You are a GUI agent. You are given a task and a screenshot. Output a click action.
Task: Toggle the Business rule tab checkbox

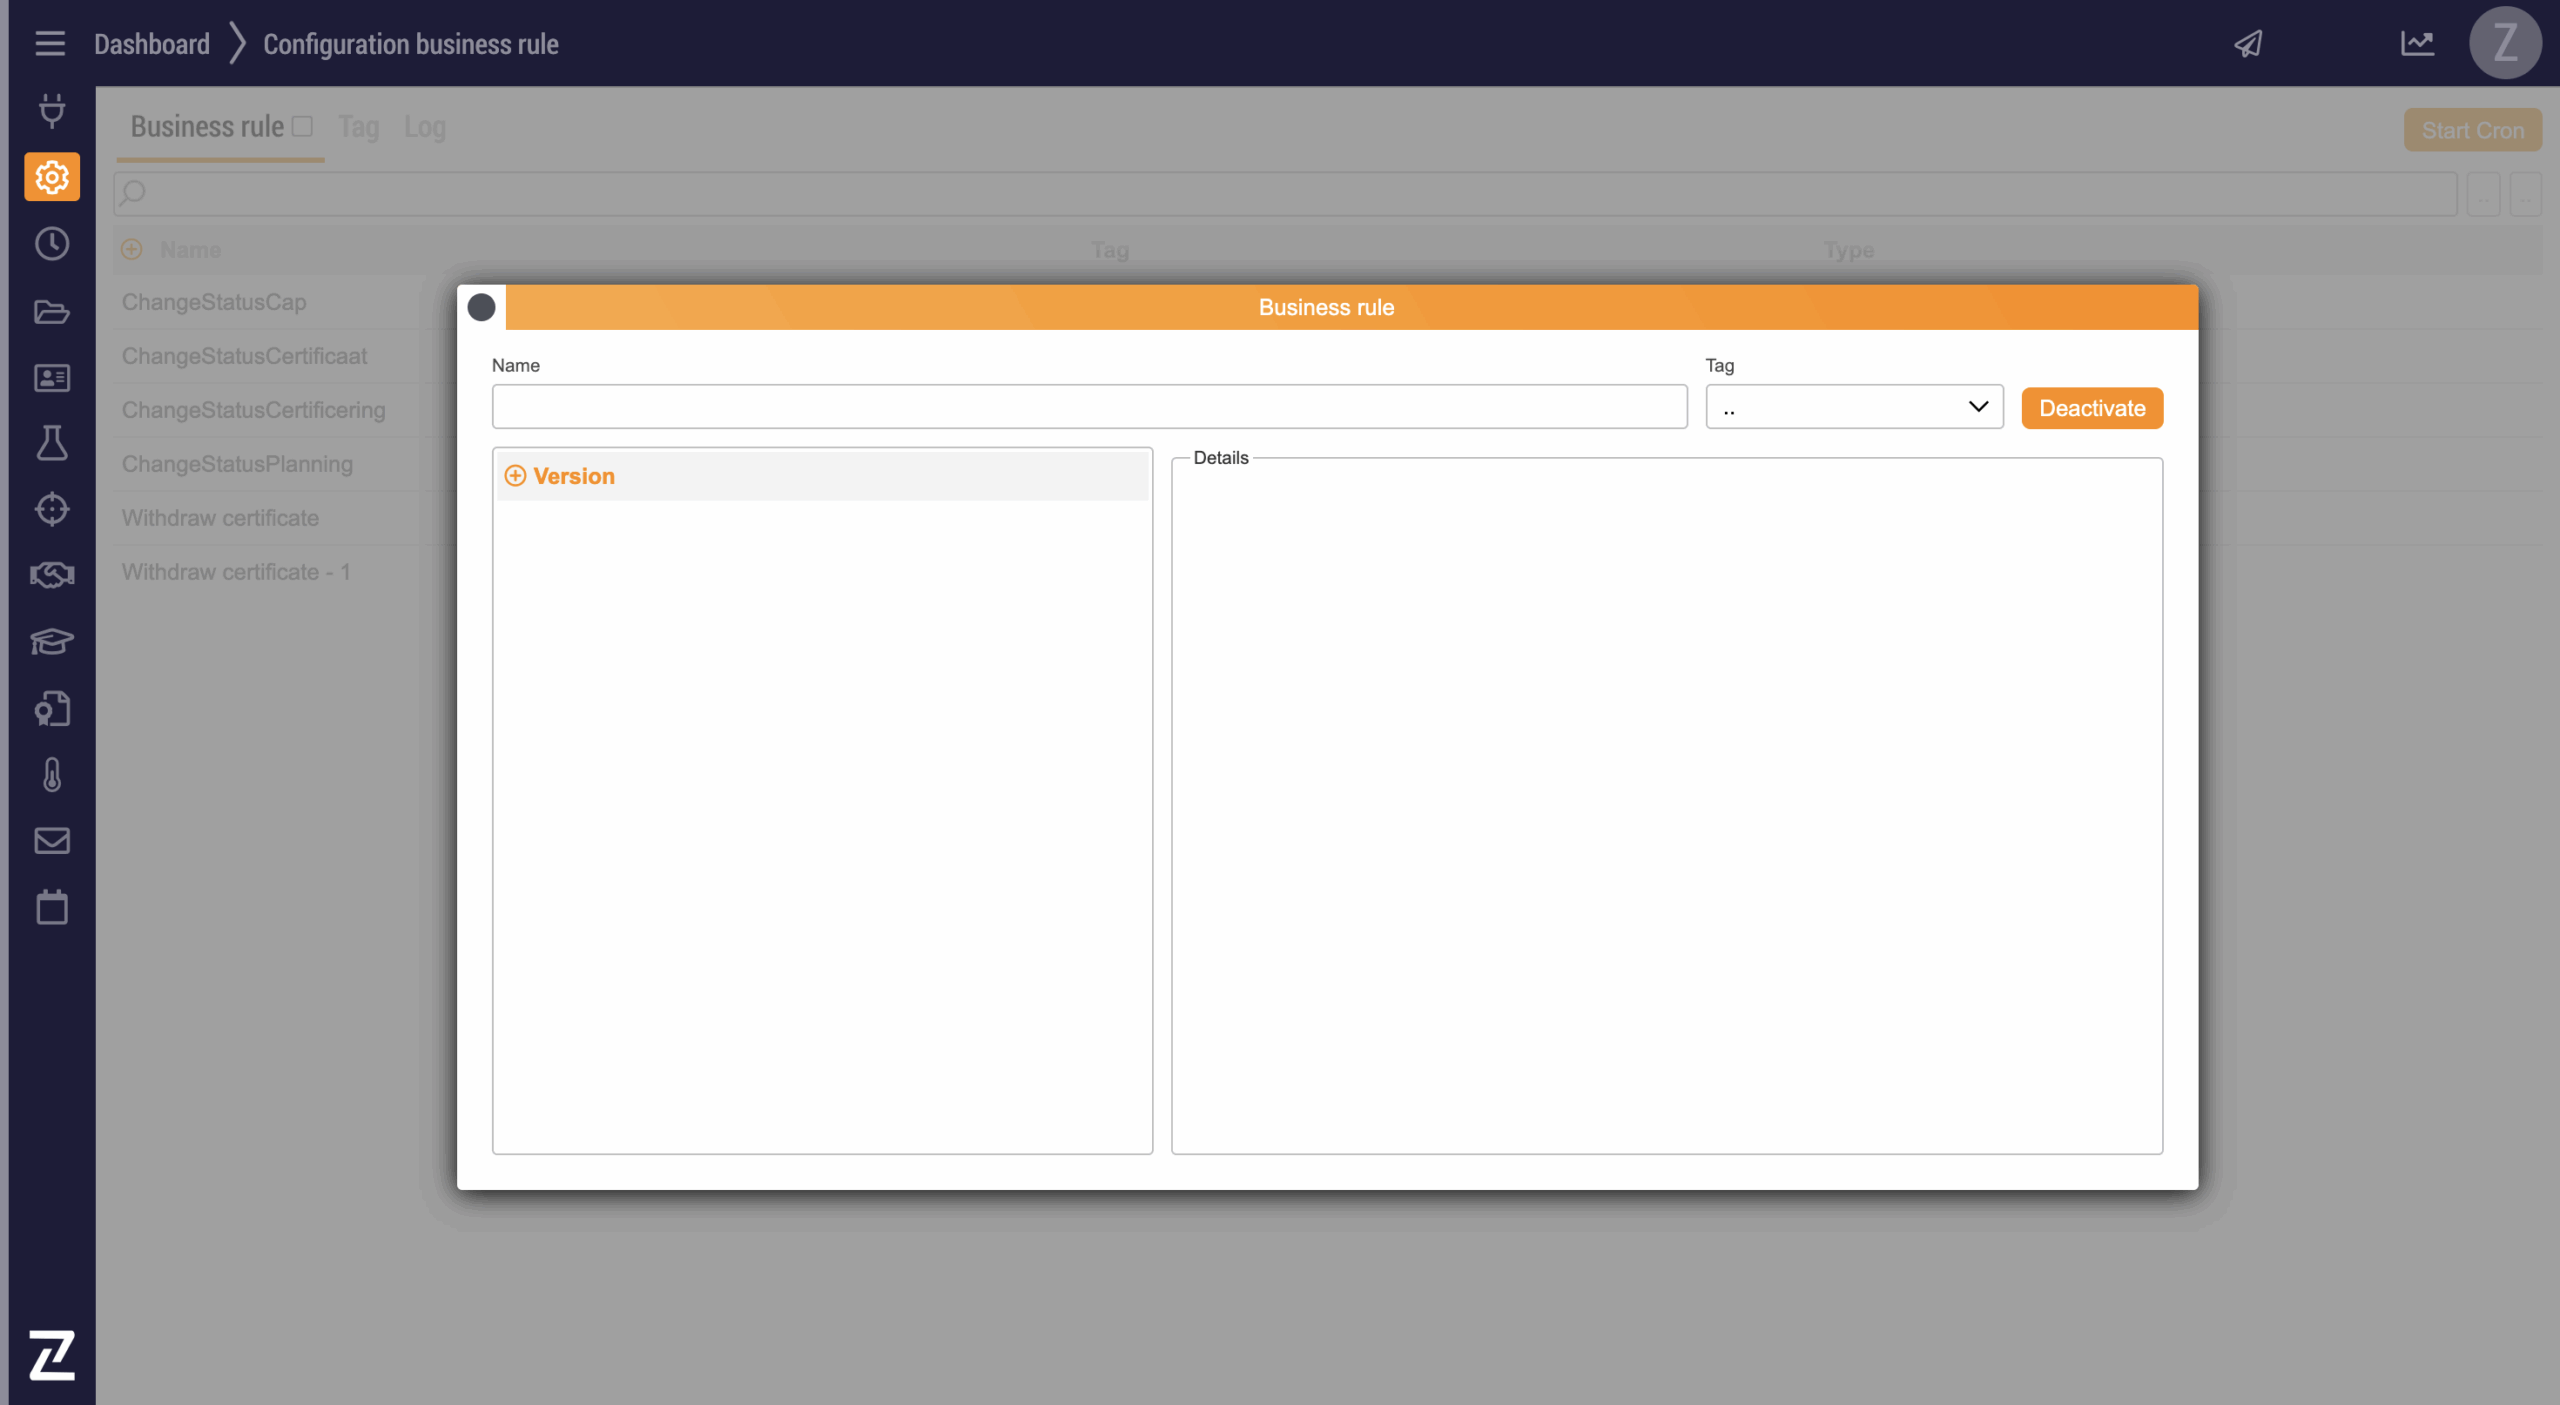[x=303, y=126]
